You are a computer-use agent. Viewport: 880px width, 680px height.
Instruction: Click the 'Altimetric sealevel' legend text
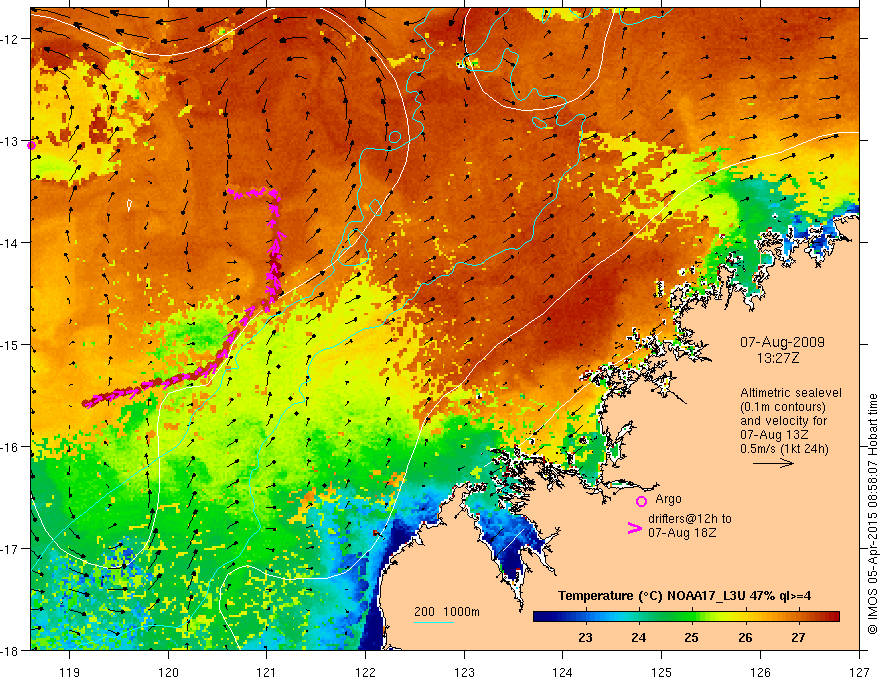point(791,393)
